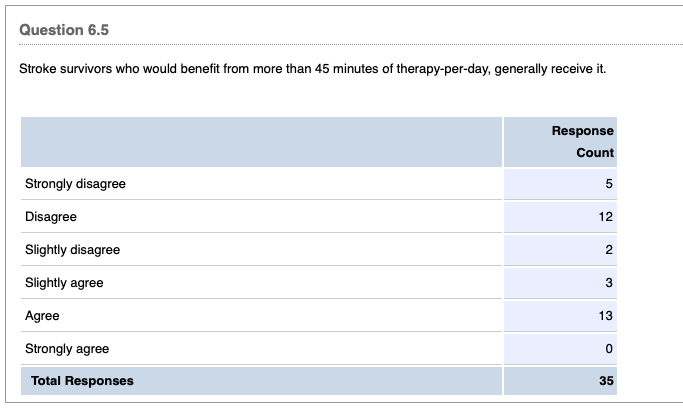Click the count 13 for Agree
This screenshot has height=409, width=683.
606,316
